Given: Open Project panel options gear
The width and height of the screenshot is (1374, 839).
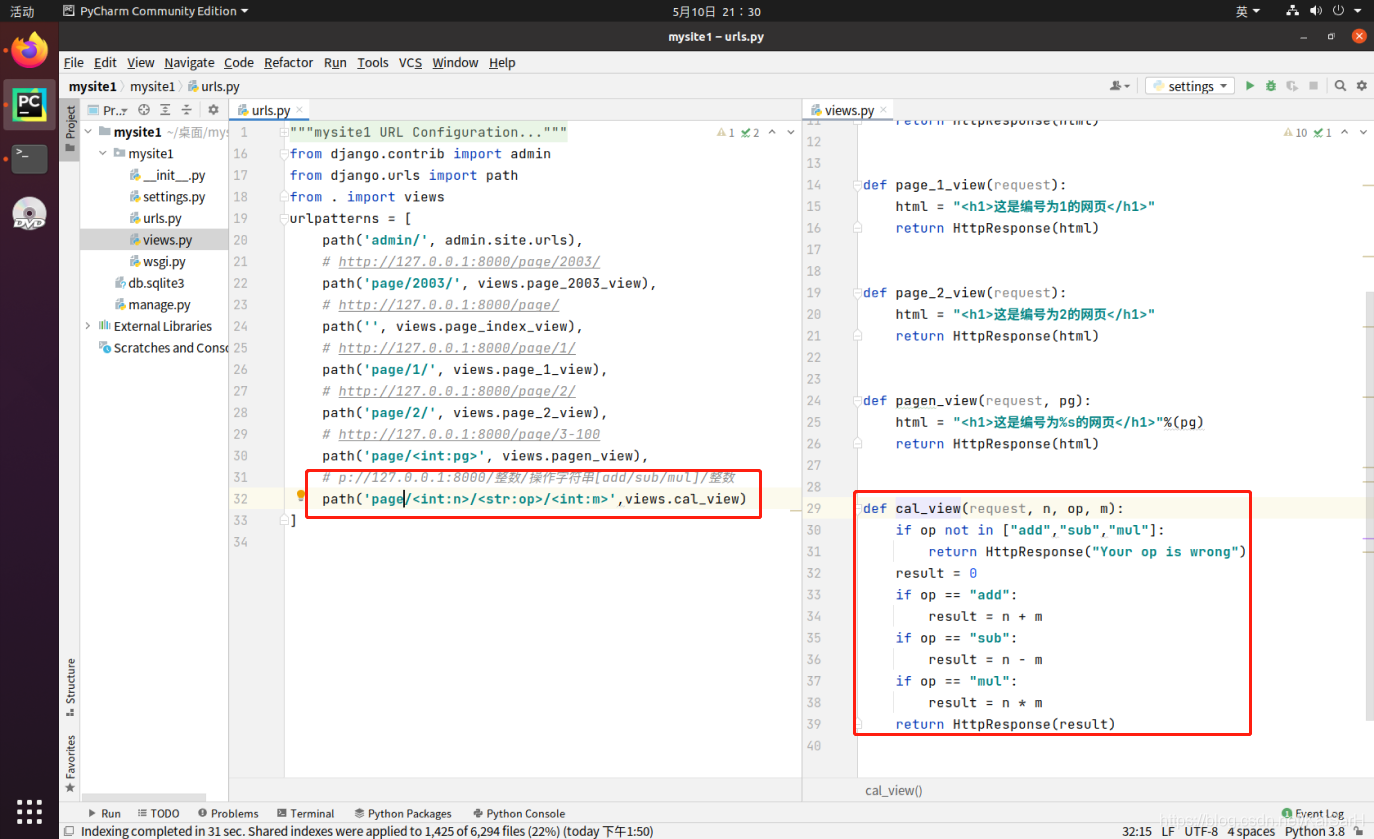Looking at the screenshot, I should click(x=213, y=110).
